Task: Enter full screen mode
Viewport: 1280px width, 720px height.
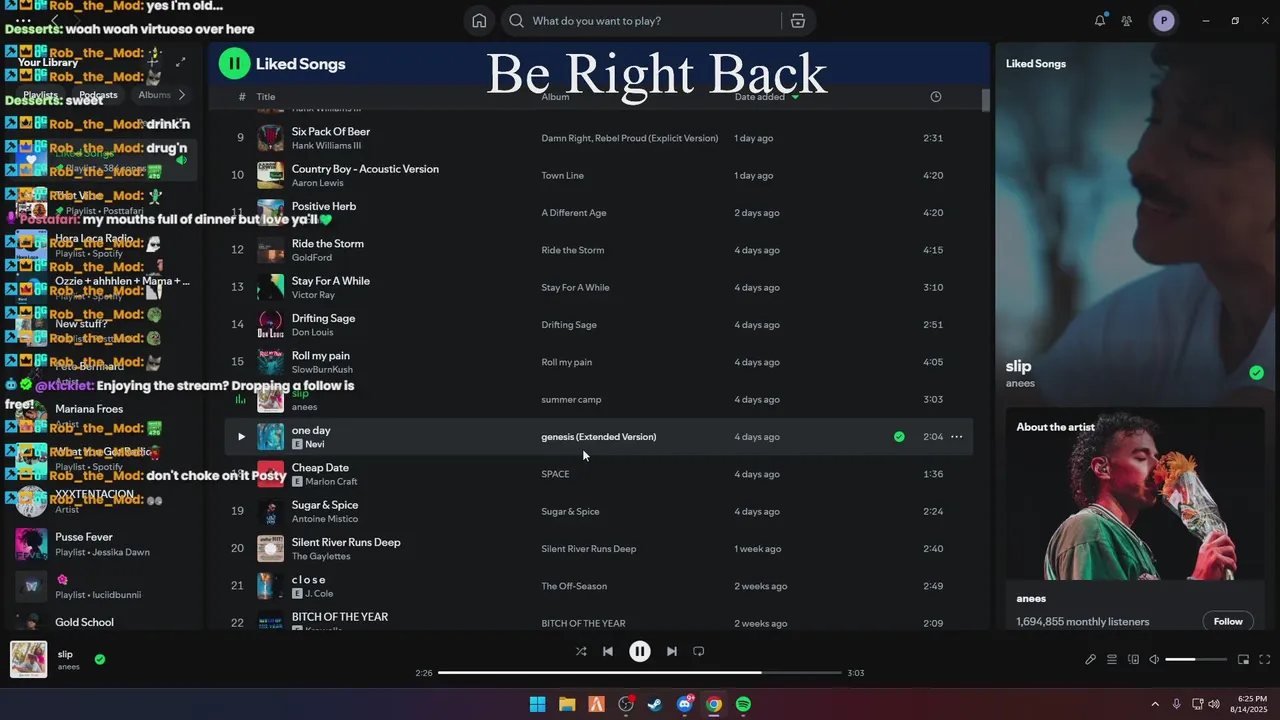Action: point(1265,659)
